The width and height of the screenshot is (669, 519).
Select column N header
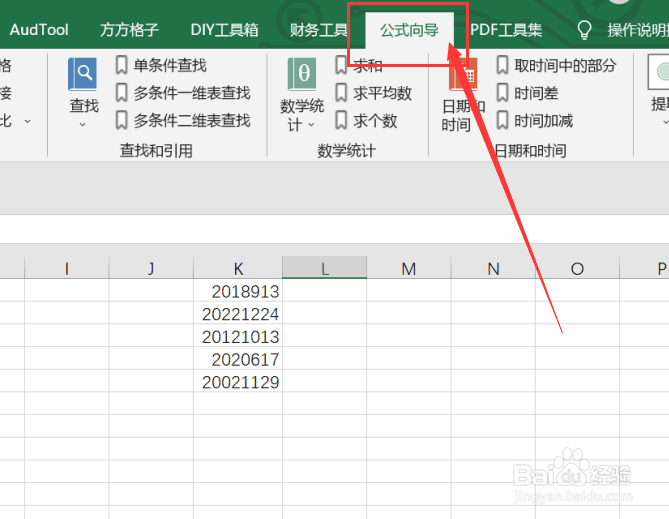493,268
